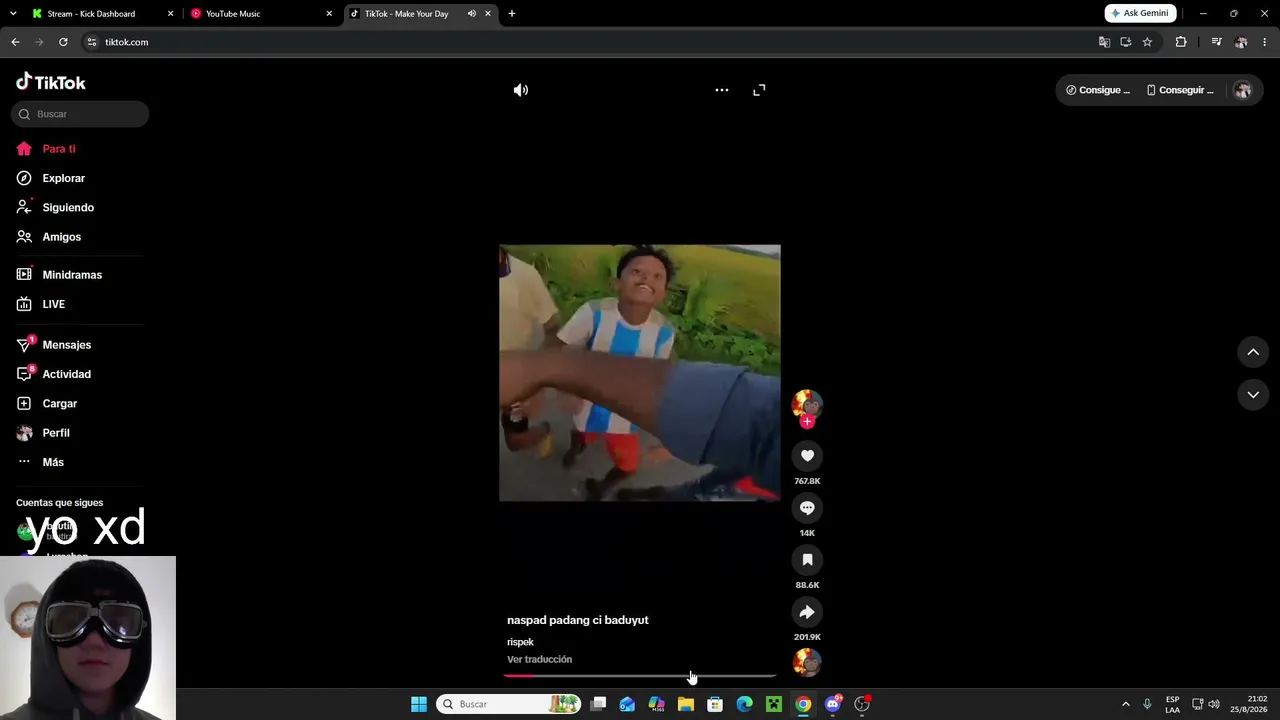Viewport: 1280px width, 720px height.
Task: Follow the creator with the plus badge
Action: [807, 422]
